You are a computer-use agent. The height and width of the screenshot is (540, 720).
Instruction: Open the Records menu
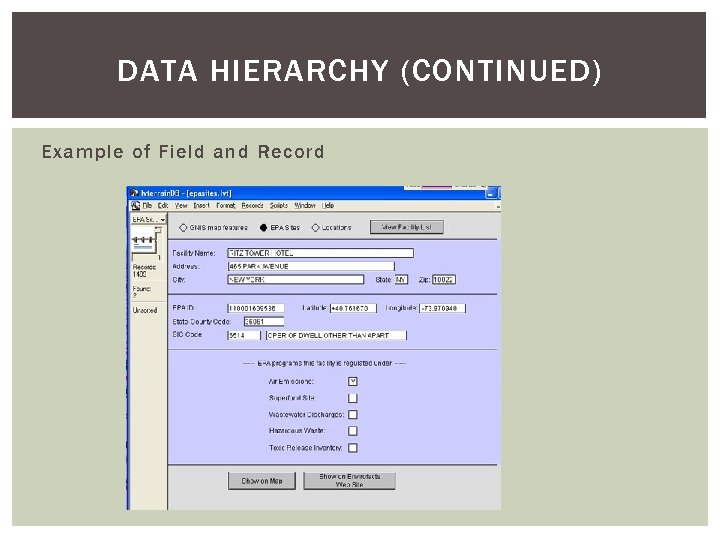252,206
